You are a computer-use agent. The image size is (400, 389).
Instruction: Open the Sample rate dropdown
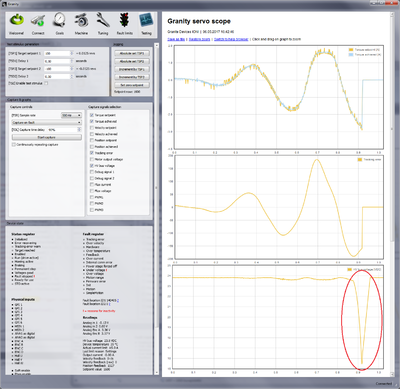(x=71, y=115)
